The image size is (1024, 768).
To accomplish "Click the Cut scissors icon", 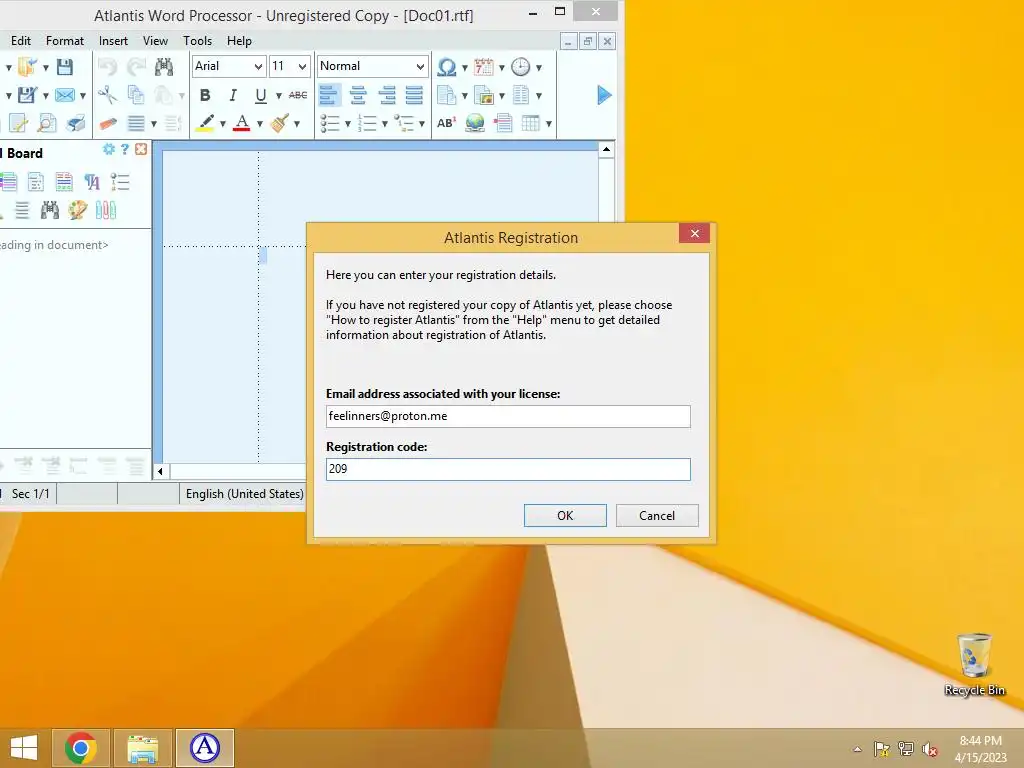I will click(108, 95).
